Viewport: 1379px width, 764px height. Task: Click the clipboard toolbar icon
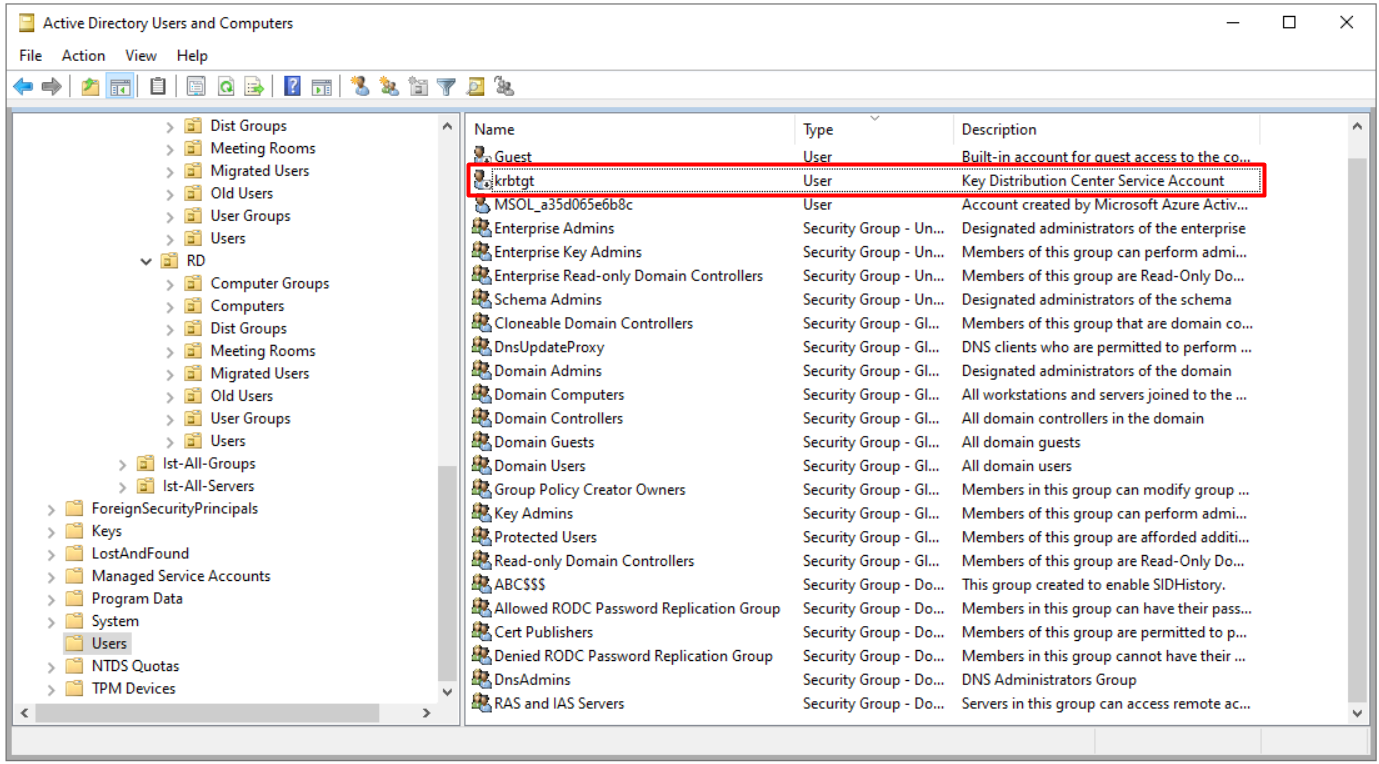click(x=158, y=87)
